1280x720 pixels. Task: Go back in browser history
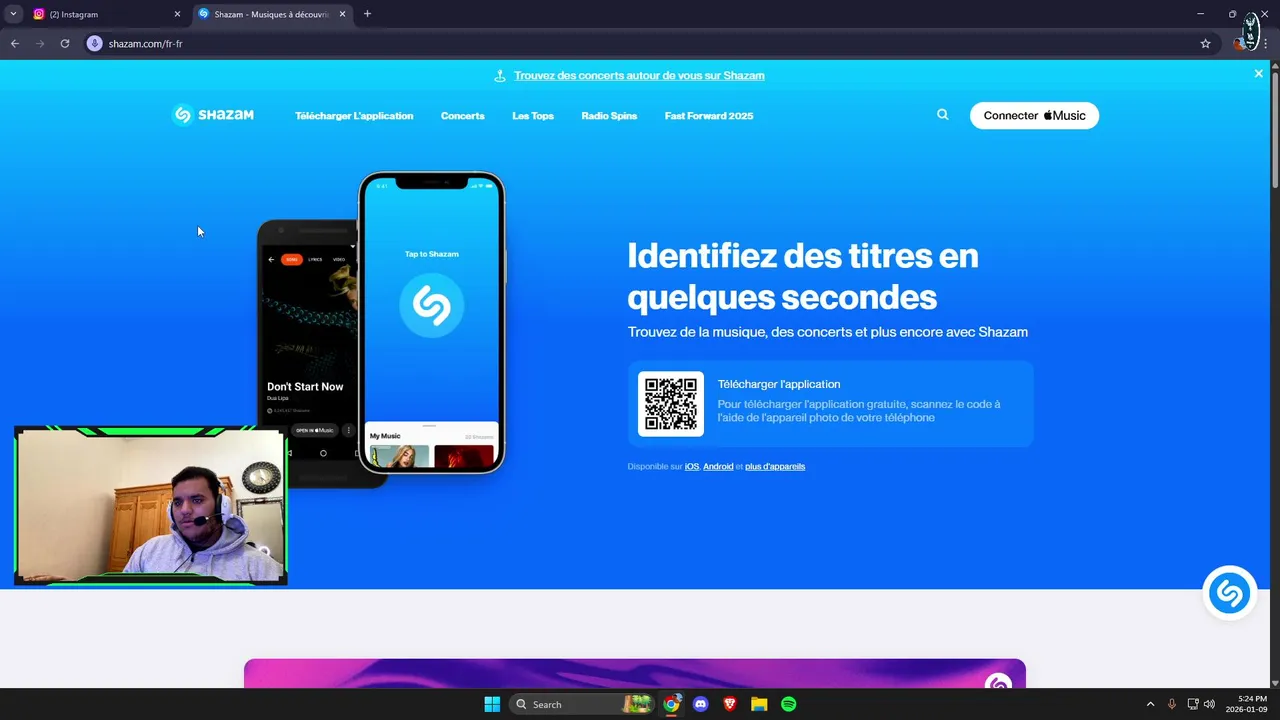tap(15, 44)
